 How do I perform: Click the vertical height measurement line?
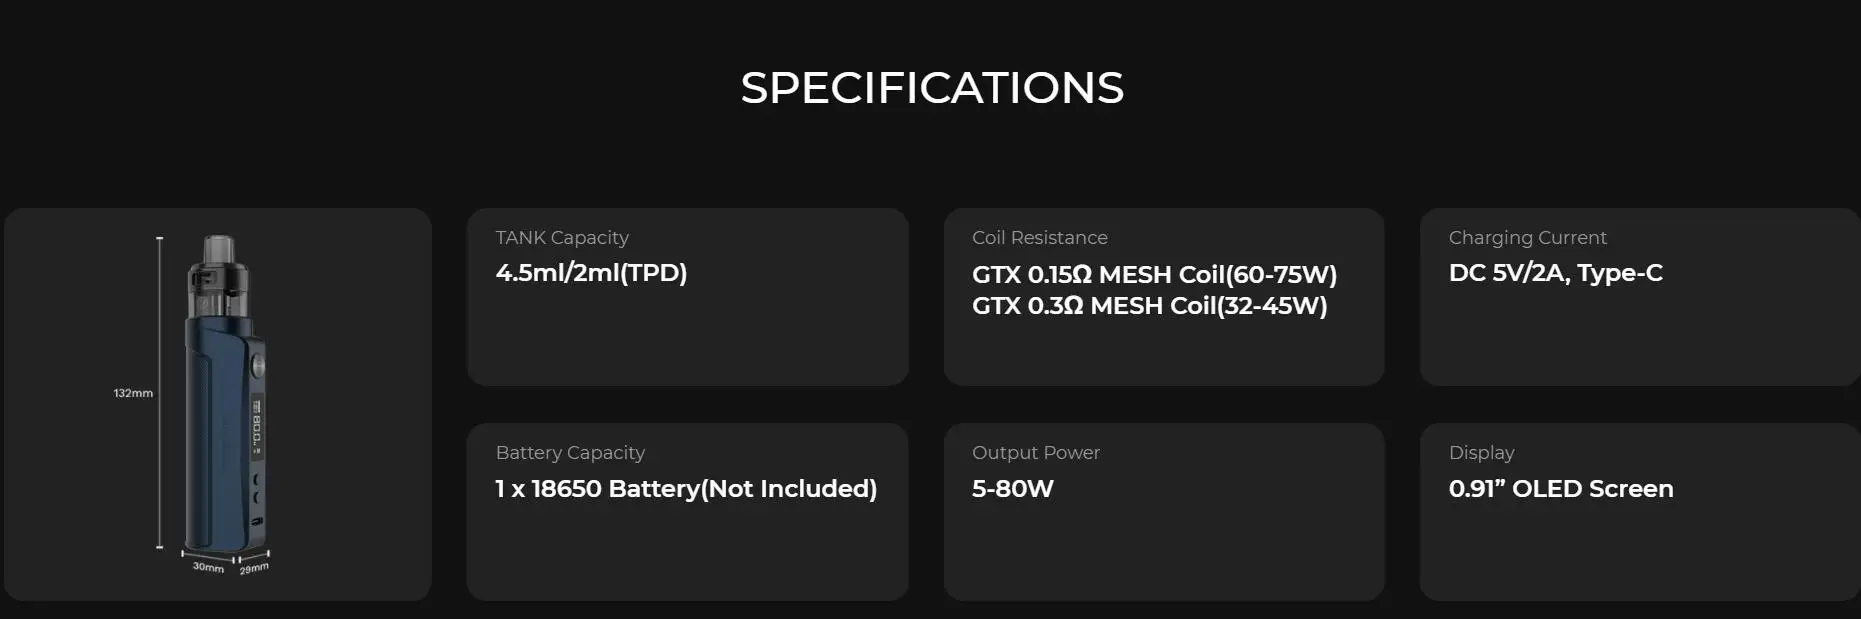point(159,392)
